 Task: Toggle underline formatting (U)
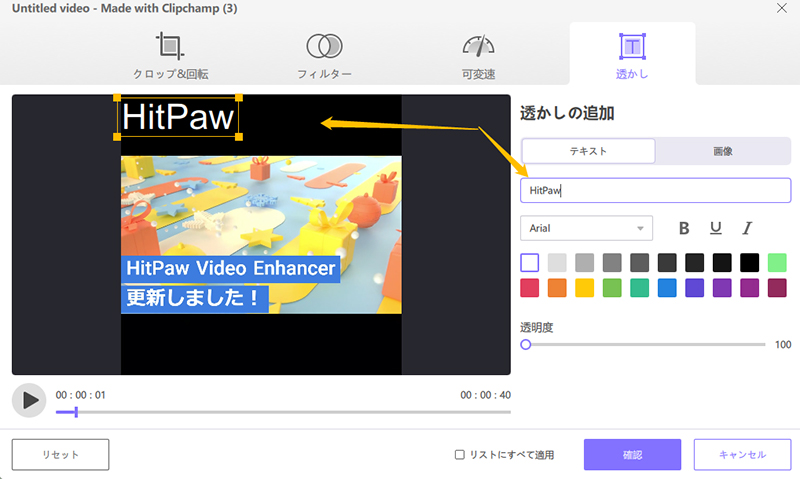point(716,228)
